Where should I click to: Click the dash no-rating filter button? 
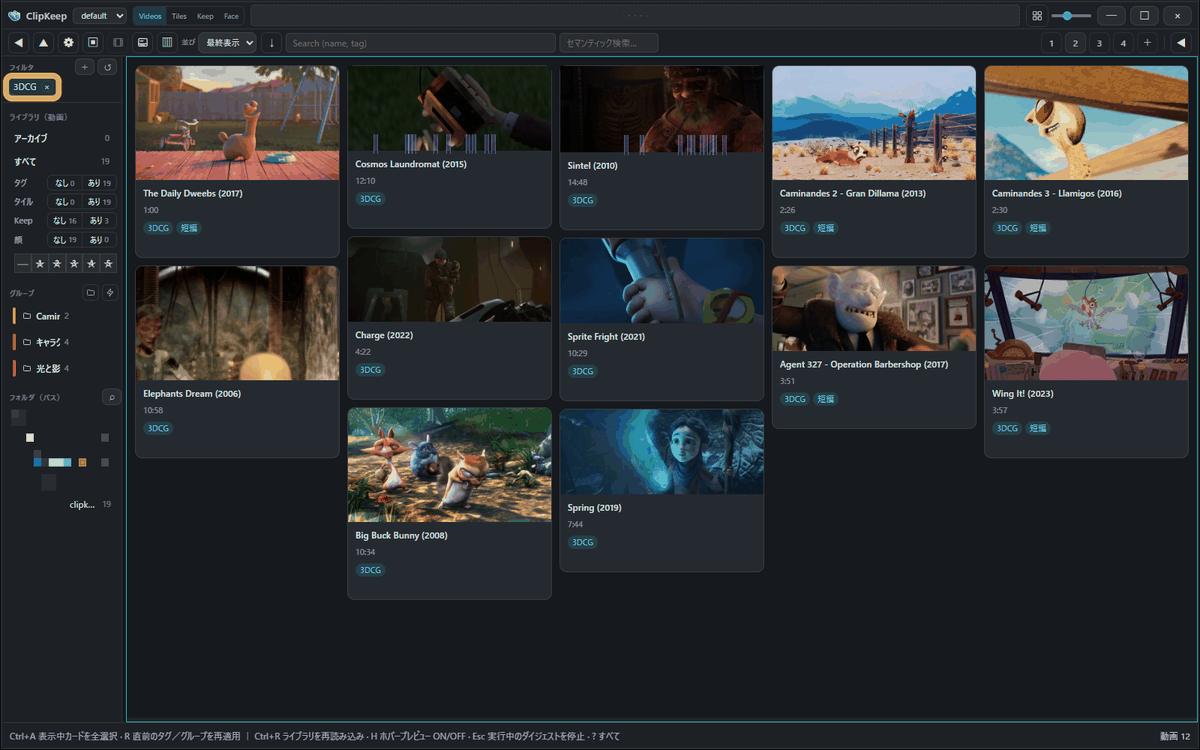point(23,264)
